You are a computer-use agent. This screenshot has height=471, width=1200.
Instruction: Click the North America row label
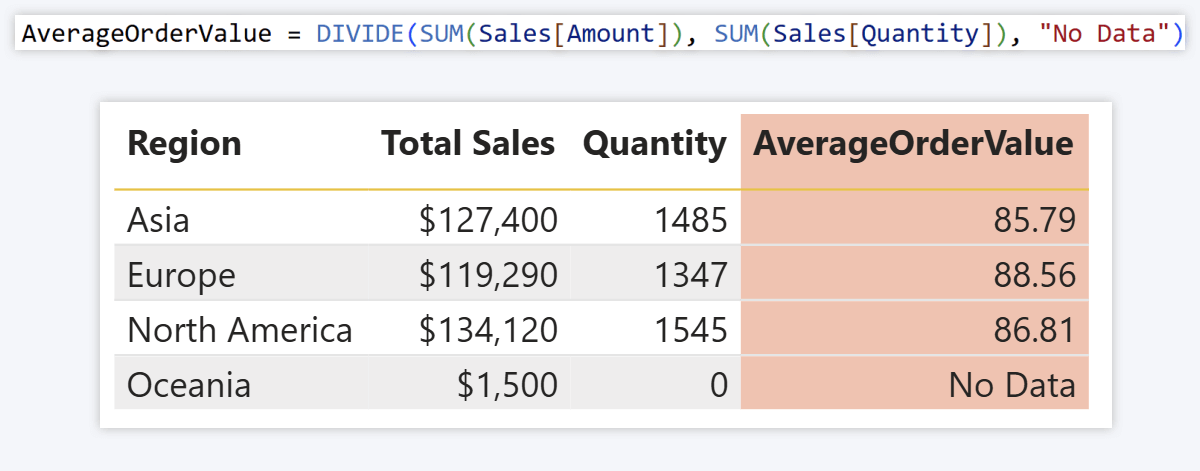(239, 329)
